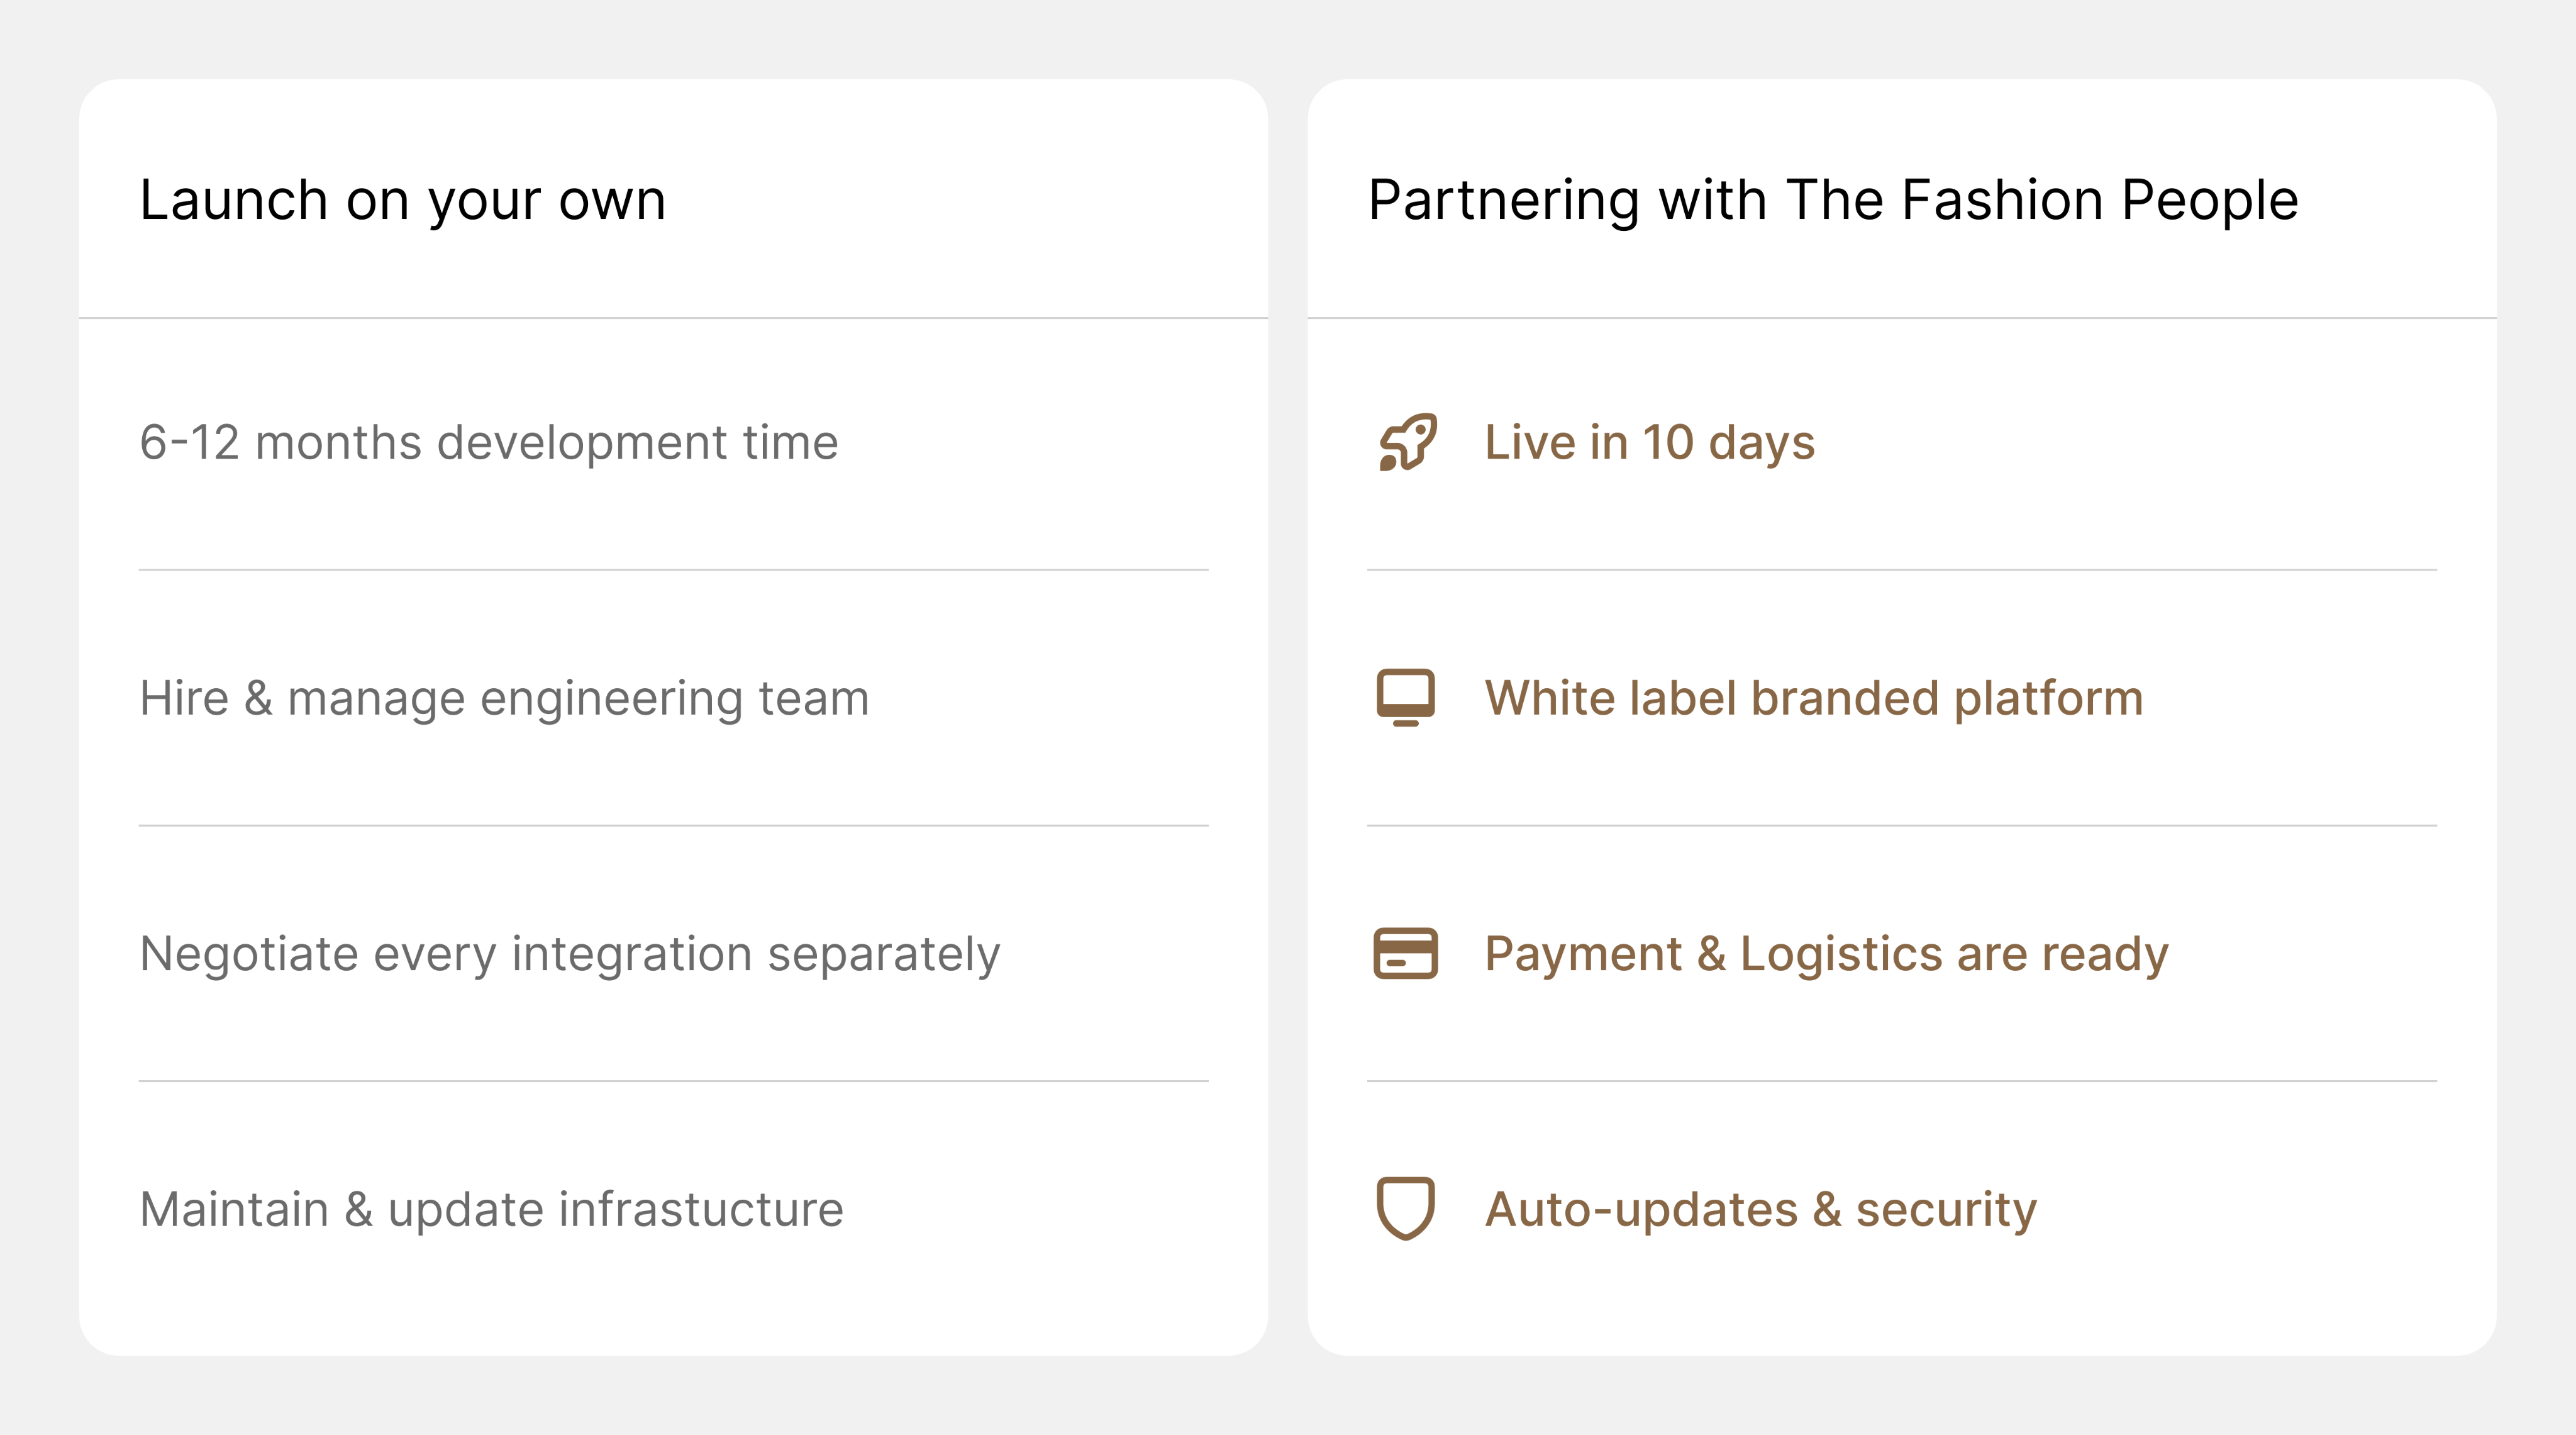Select 'Negotiate every integration separately' row
Image resolution: width=2576 pixels, height=1435 pixels.
673,954
